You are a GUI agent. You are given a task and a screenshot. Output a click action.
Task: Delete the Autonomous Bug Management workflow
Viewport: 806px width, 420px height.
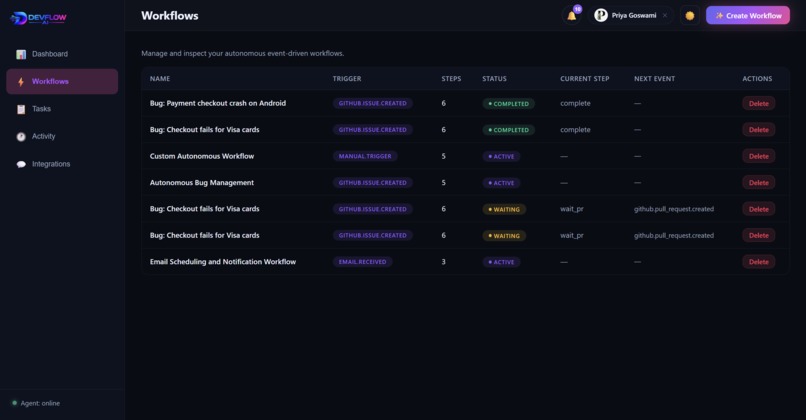pos(758,182)
